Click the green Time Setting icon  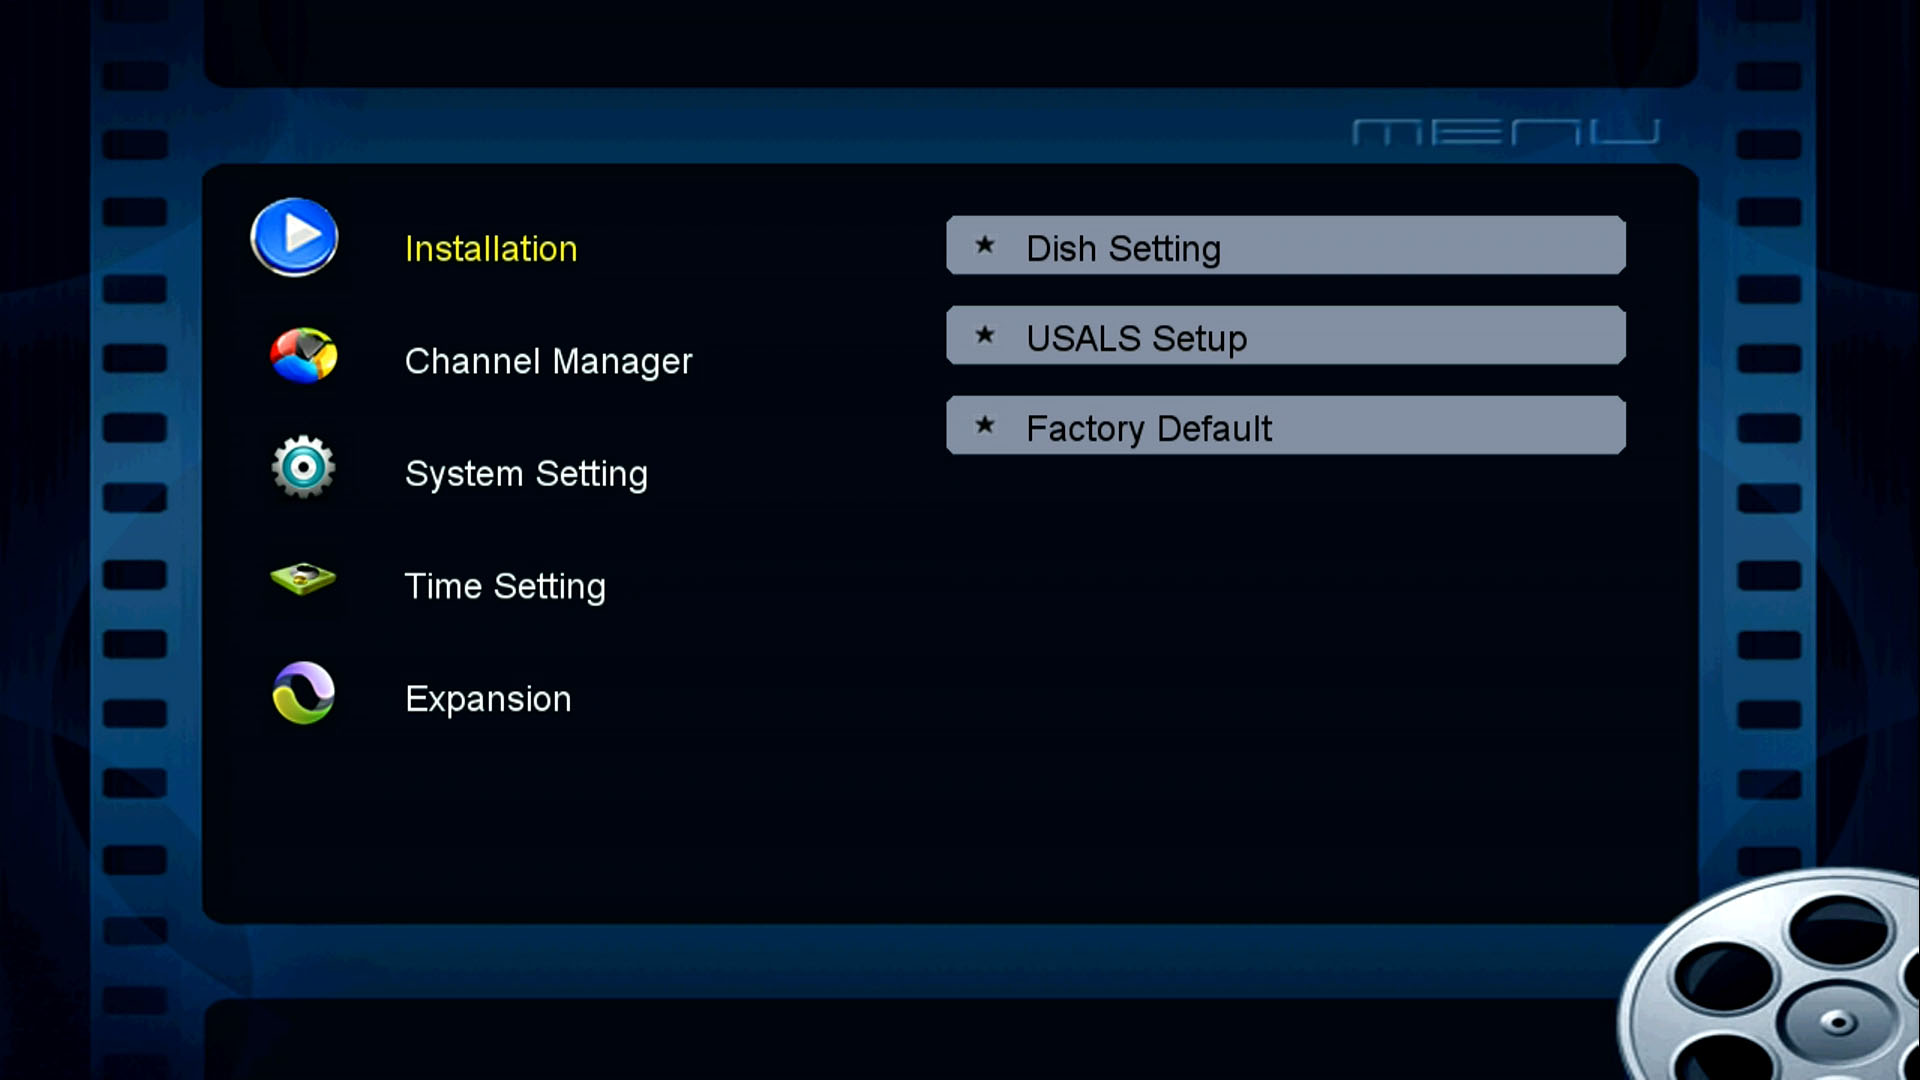point(303,578)
